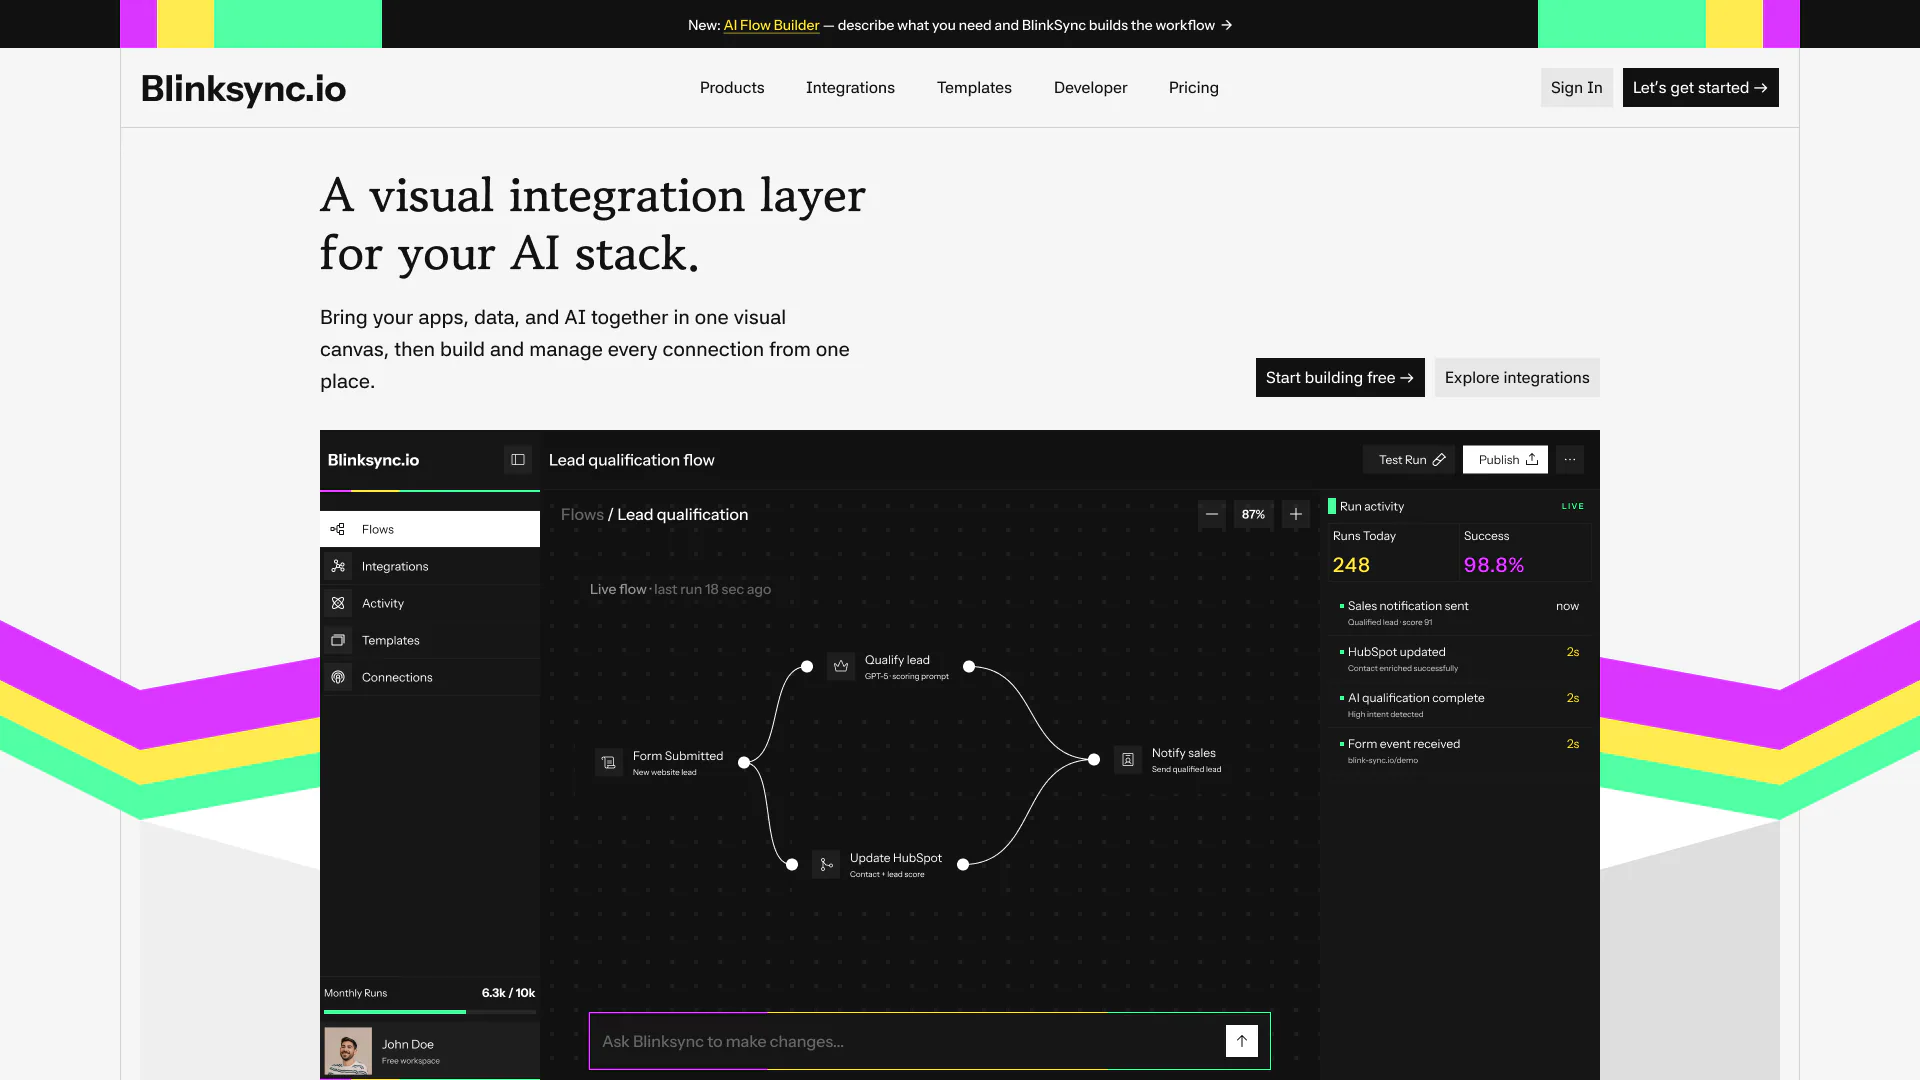Click the Update HubSpot branch icon

point(826,864)
